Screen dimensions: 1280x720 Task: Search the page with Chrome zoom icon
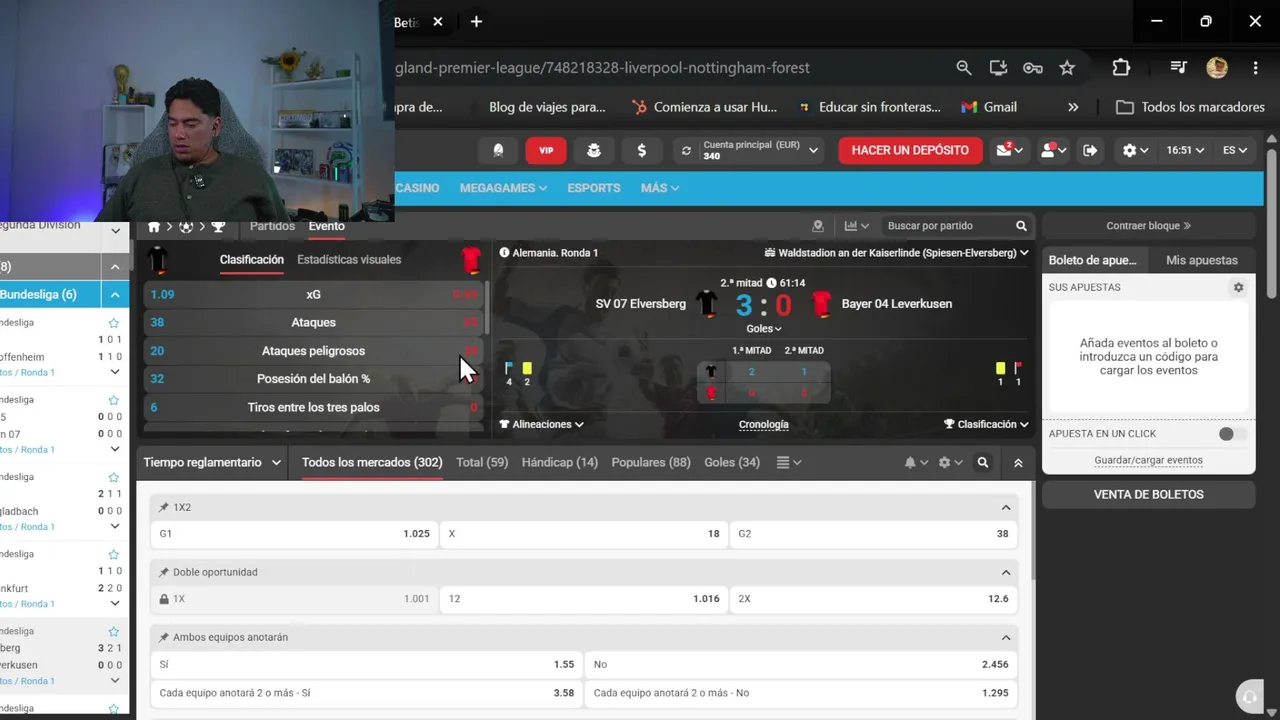[x=963, y=68]
